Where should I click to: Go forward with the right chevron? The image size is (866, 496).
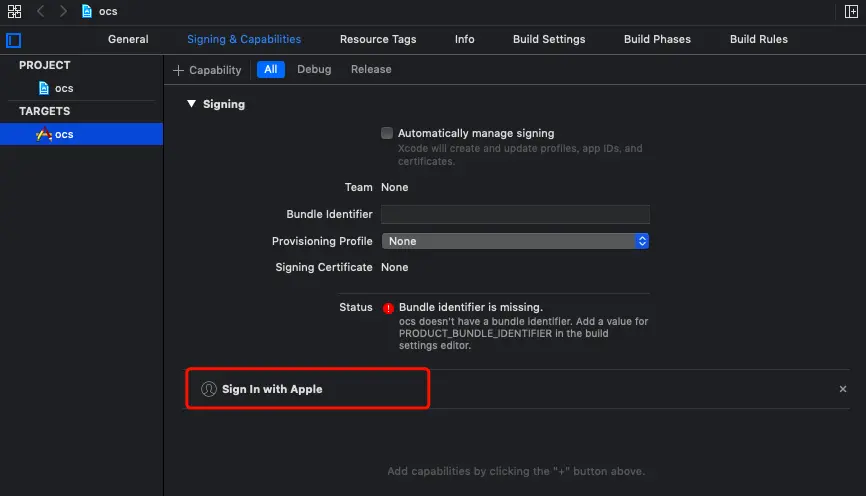tap(63, 11)
